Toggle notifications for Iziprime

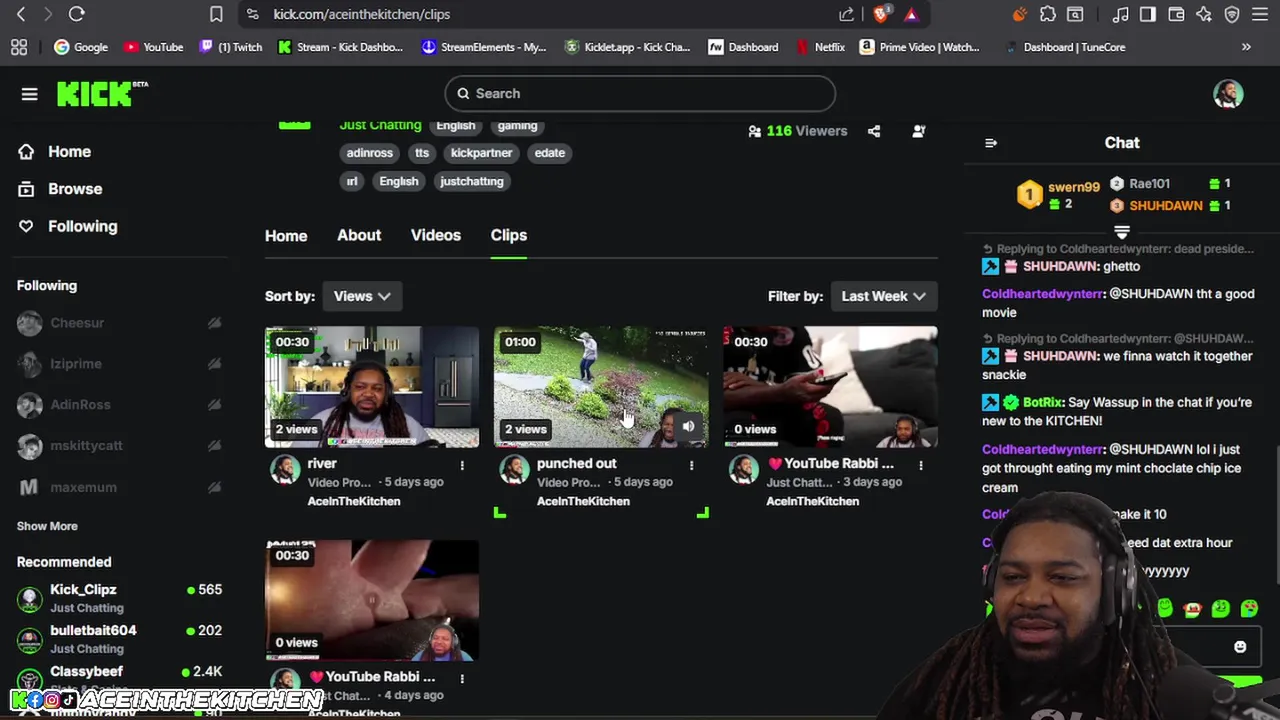[214, 364]
